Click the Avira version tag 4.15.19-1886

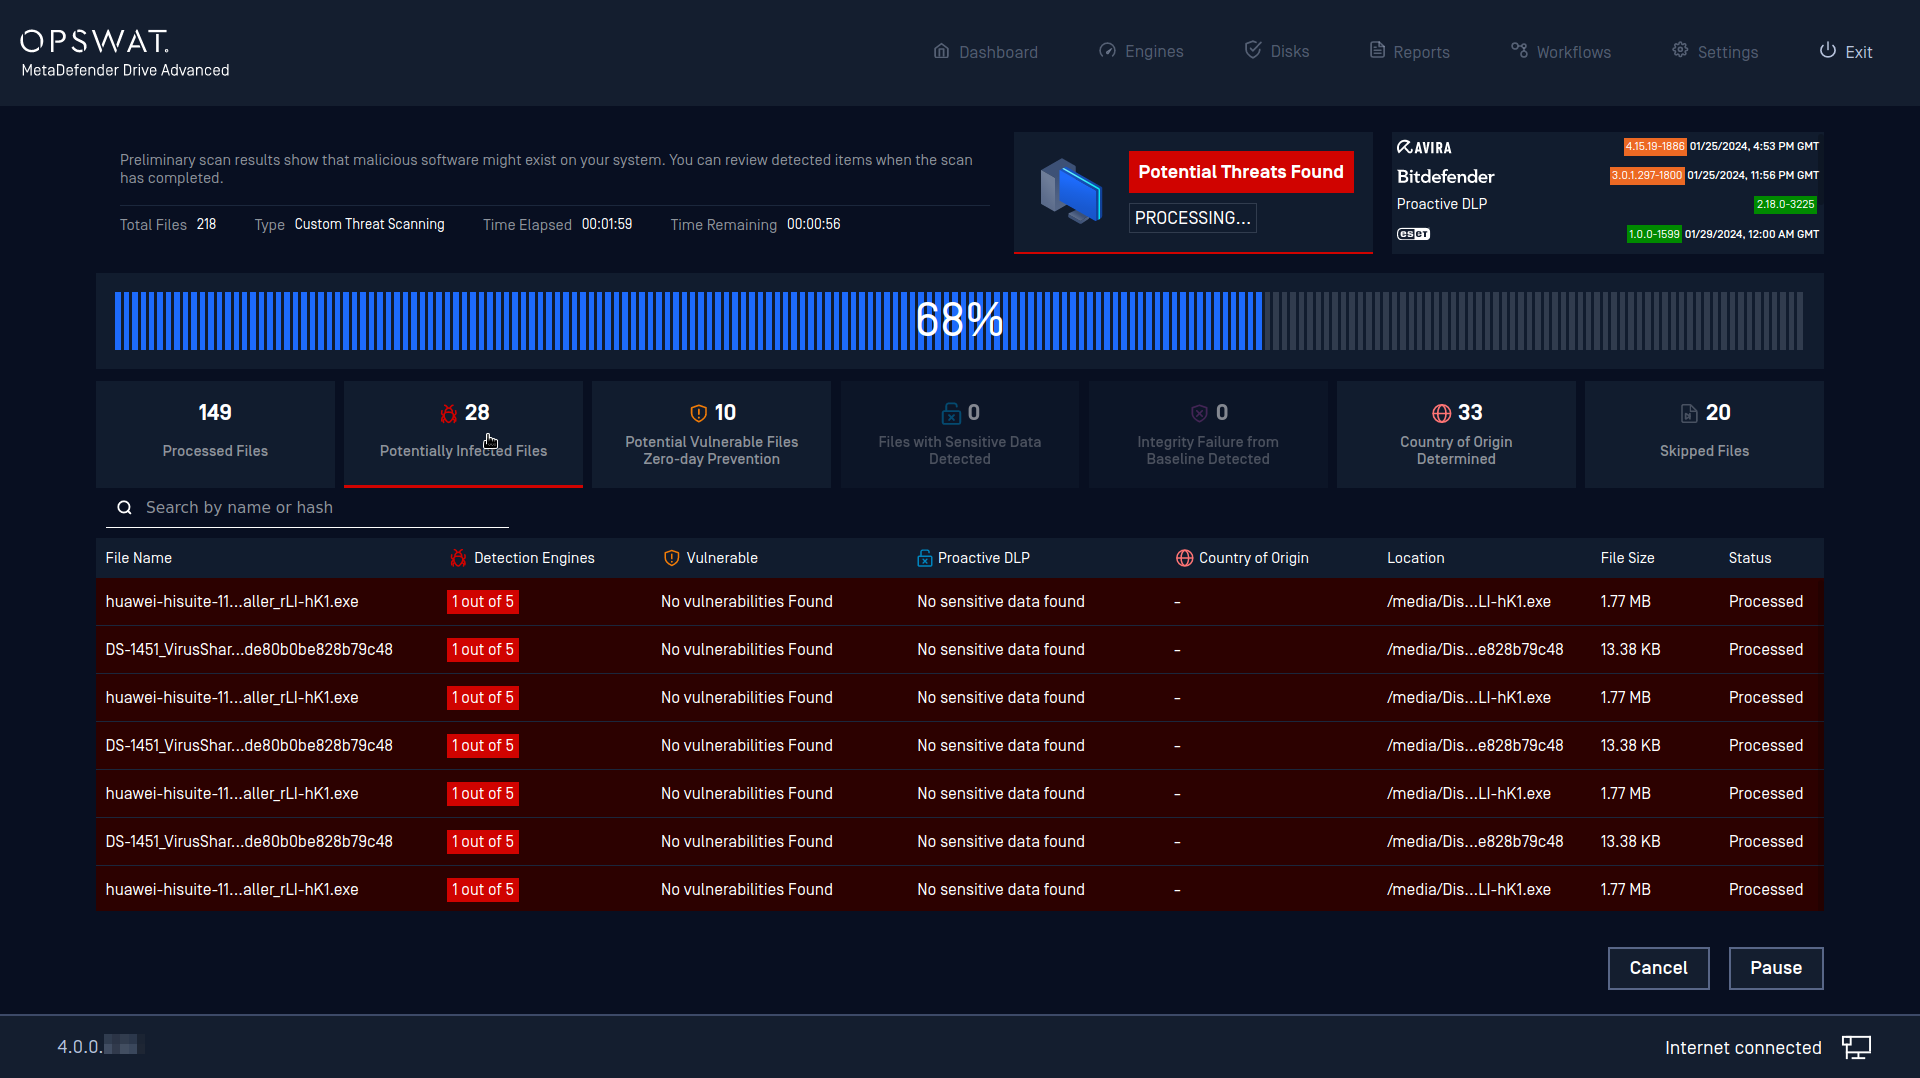[1655, 146]
